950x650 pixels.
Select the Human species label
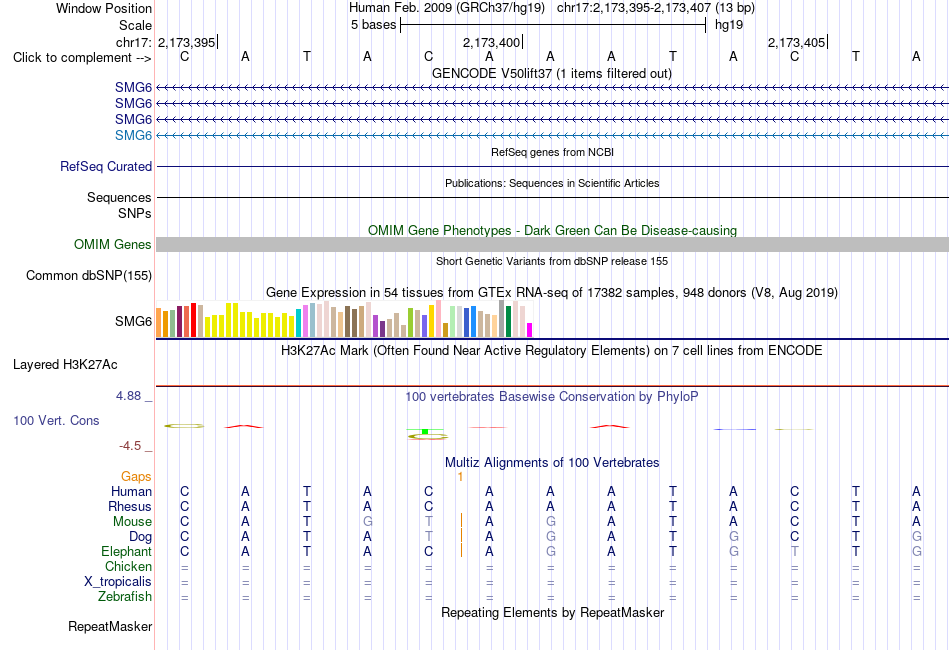tap(131, 491)
